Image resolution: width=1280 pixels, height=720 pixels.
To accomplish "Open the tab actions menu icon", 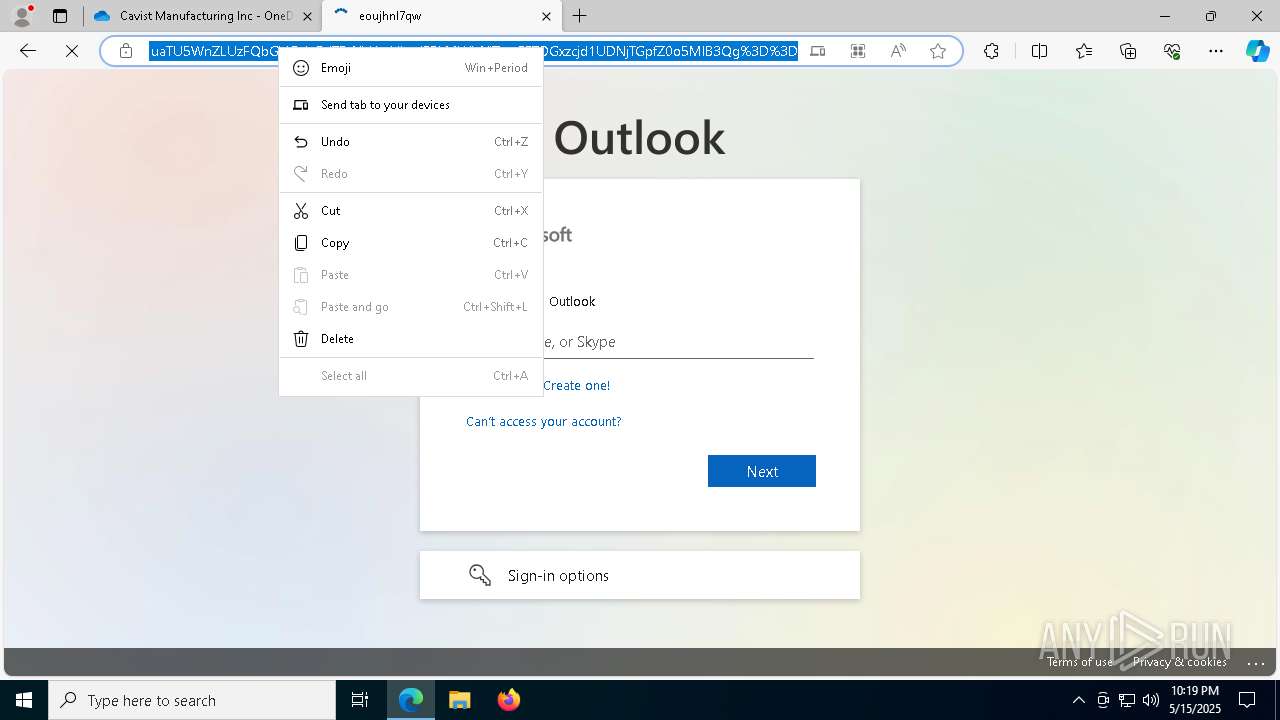I will coord(60,16).
